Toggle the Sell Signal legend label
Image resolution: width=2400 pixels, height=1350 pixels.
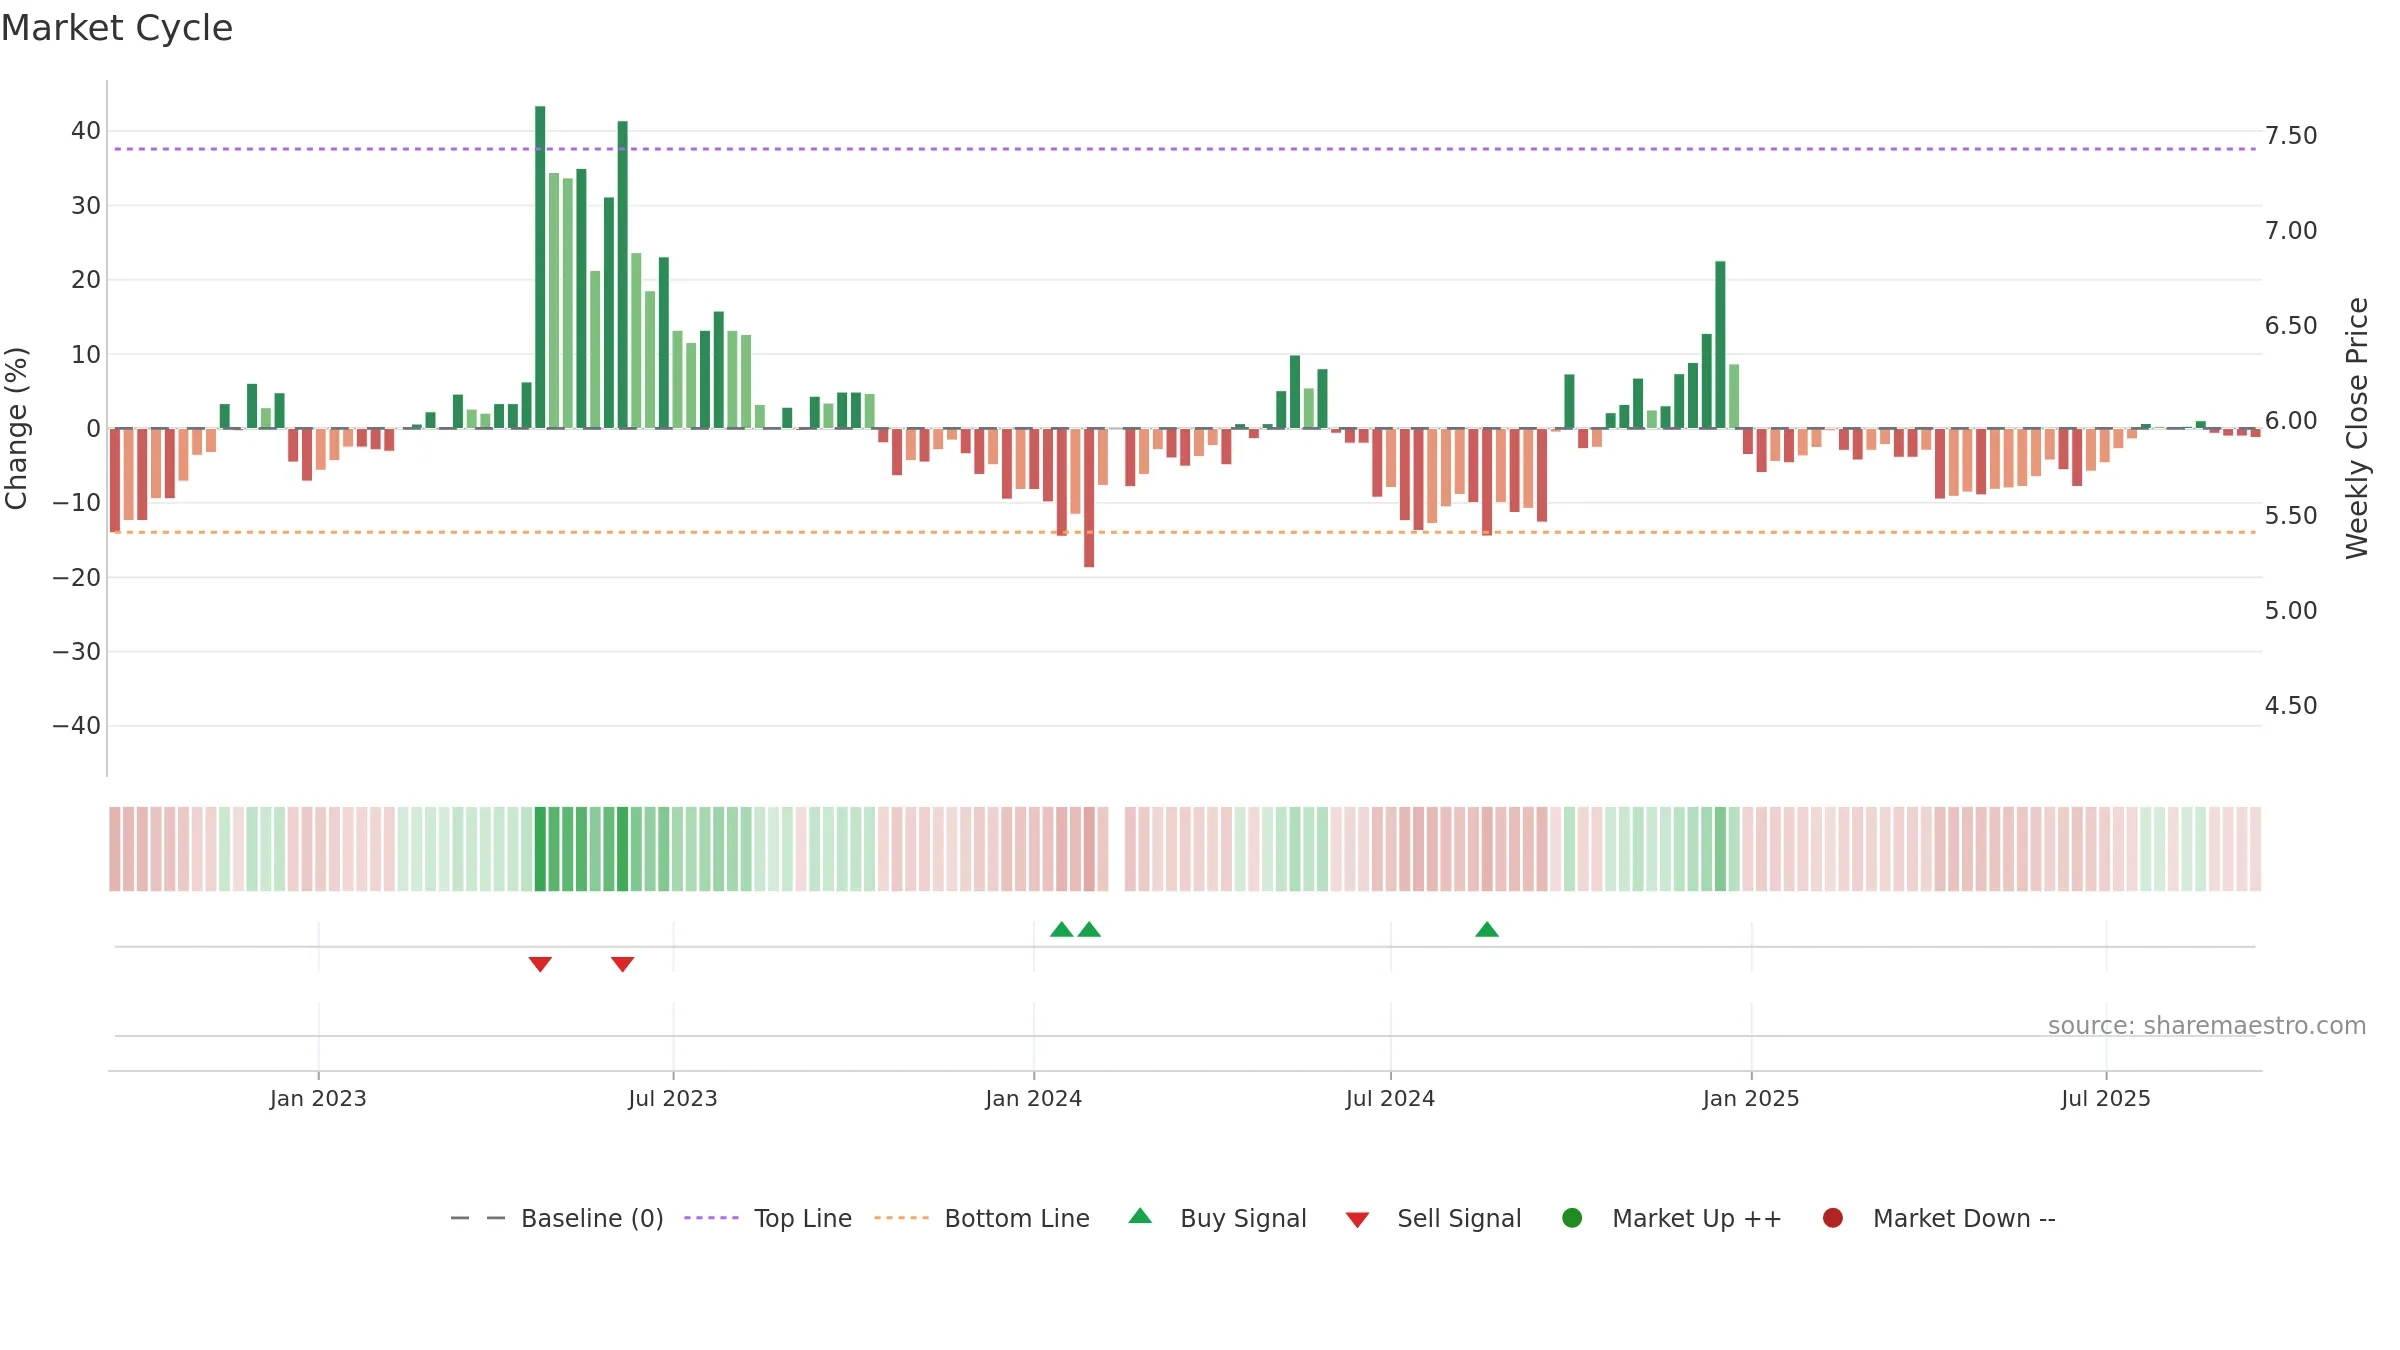[1459, 1218]
